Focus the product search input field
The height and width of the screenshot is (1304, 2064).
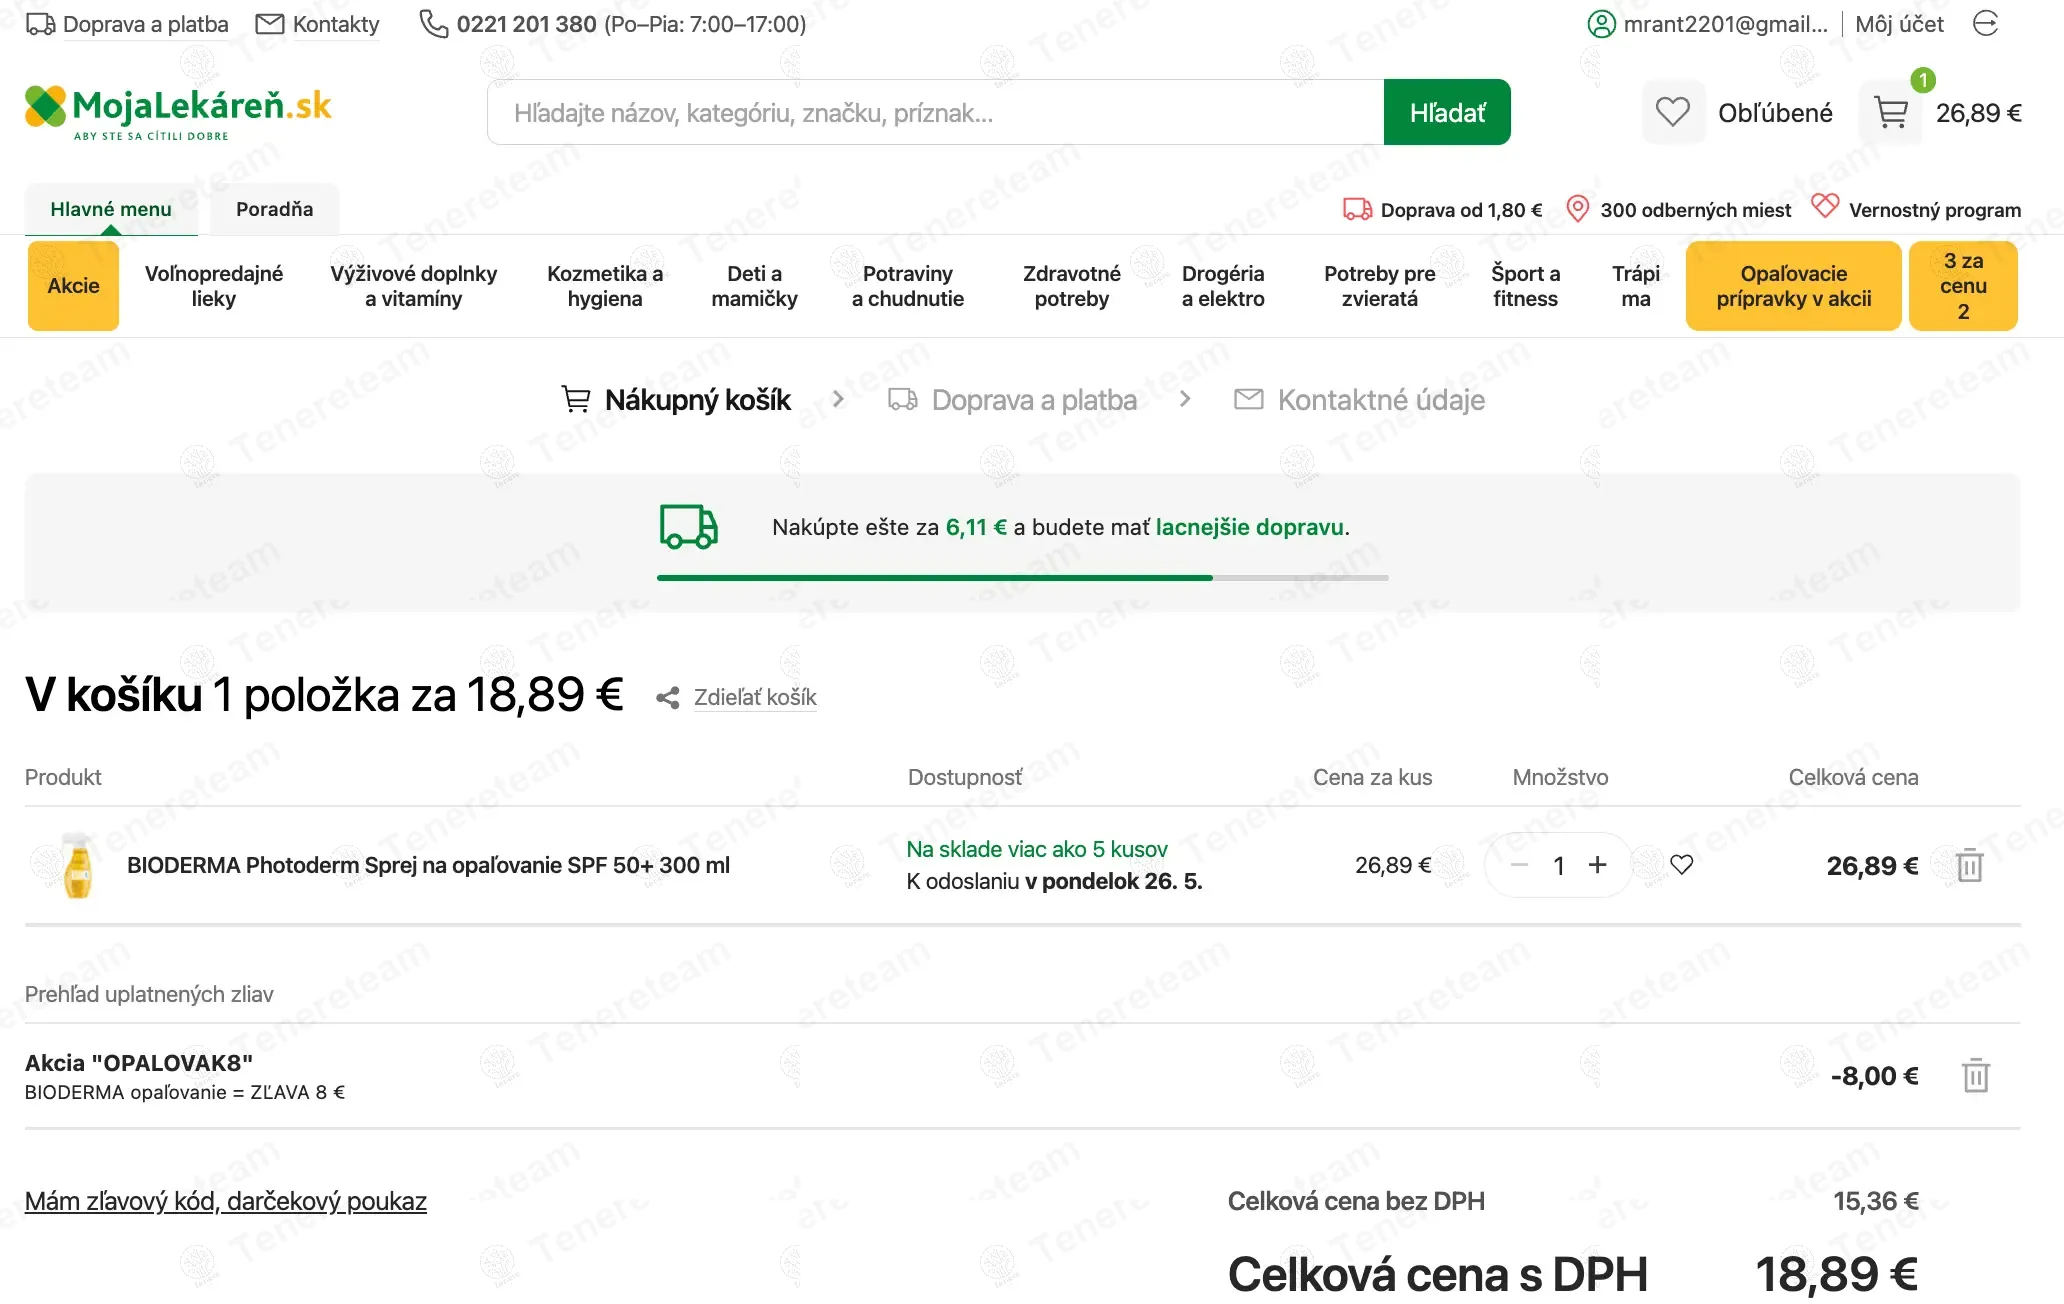tap(935, 112)
